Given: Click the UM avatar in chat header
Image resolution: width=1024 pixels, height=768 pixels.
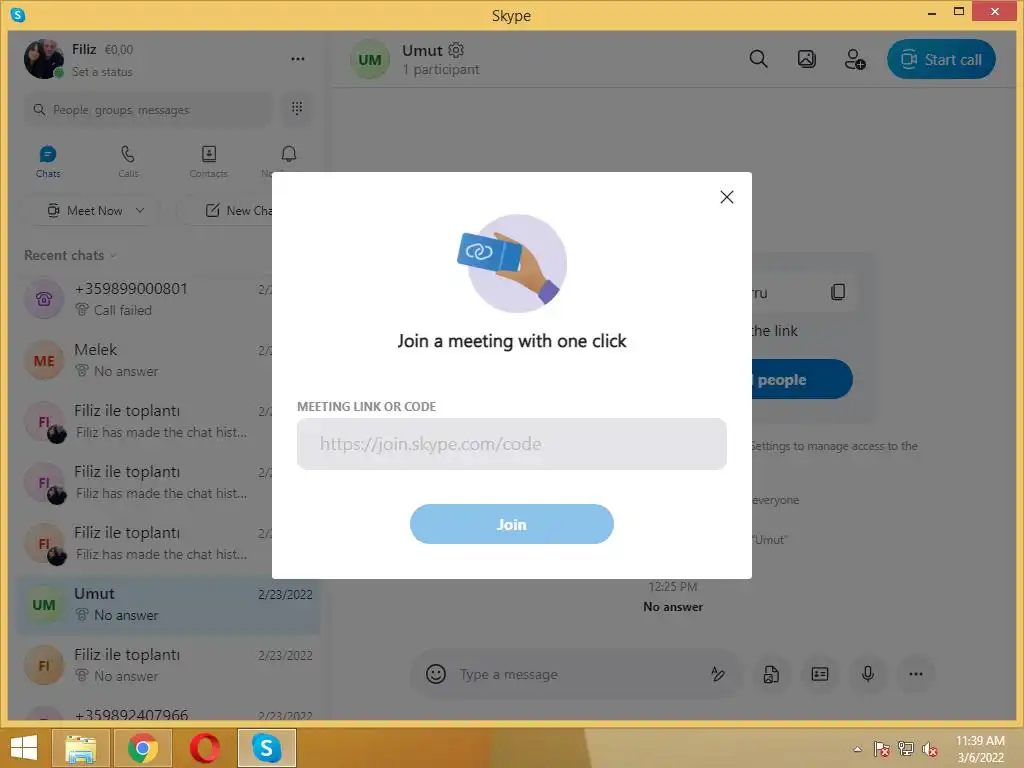Looking at the screenshot, I should point(370,59).
